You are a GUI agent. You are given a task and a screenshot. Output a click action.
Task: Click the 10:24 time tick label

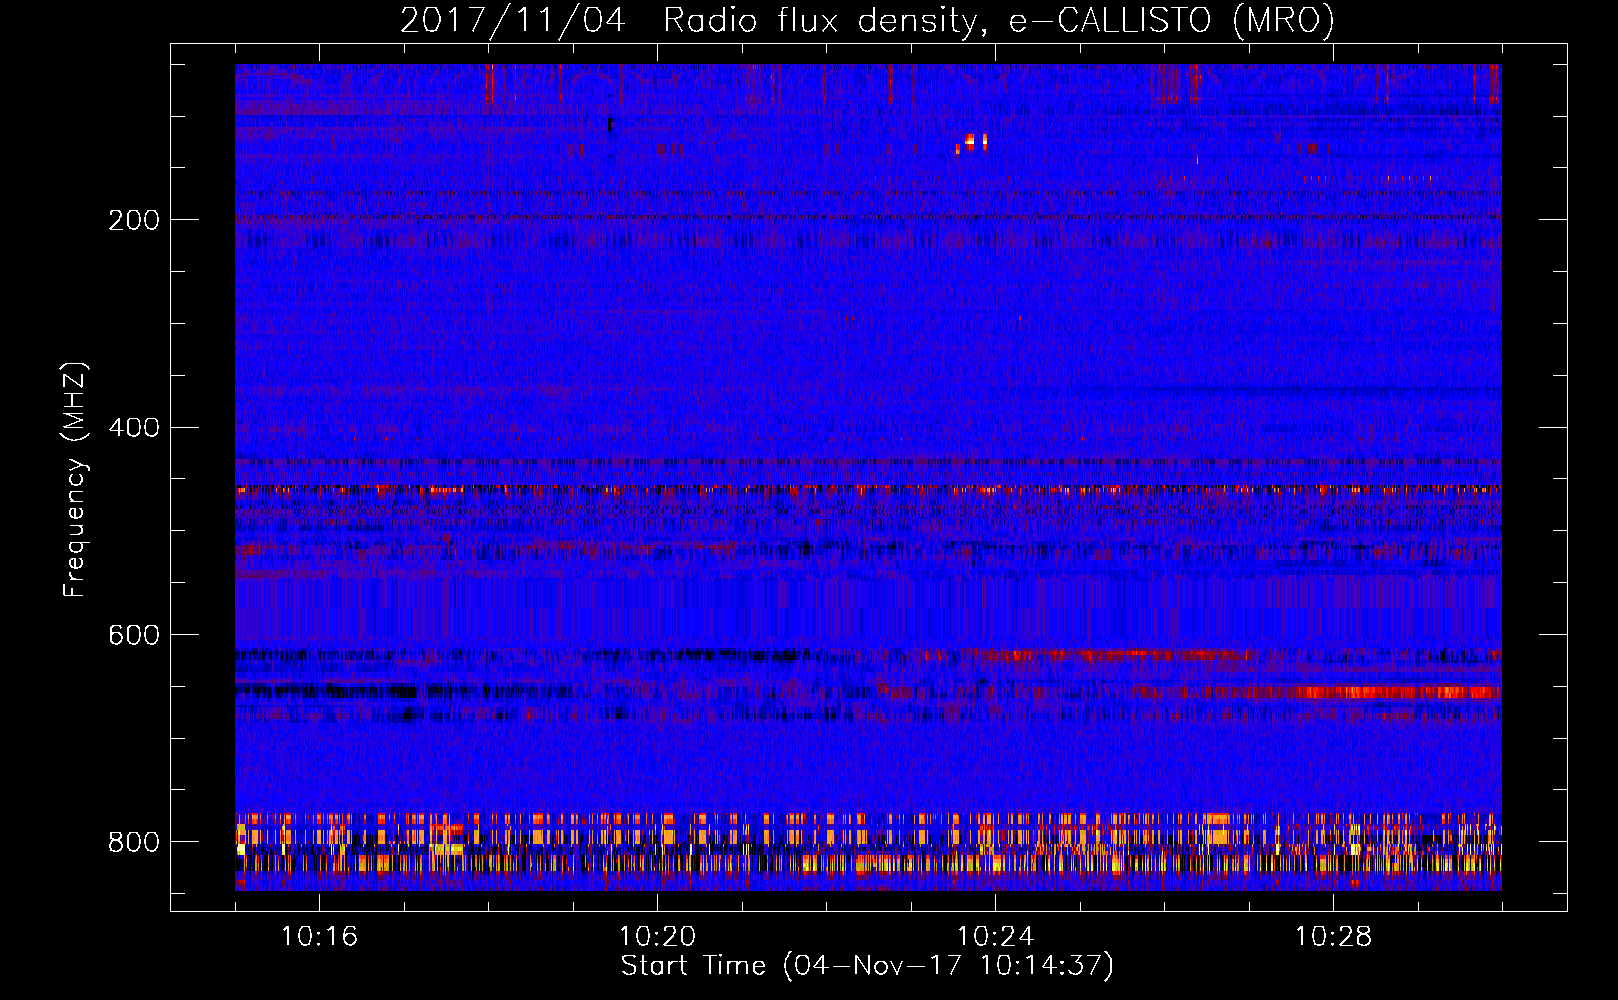pyautogui.click(x=995, y=936)
